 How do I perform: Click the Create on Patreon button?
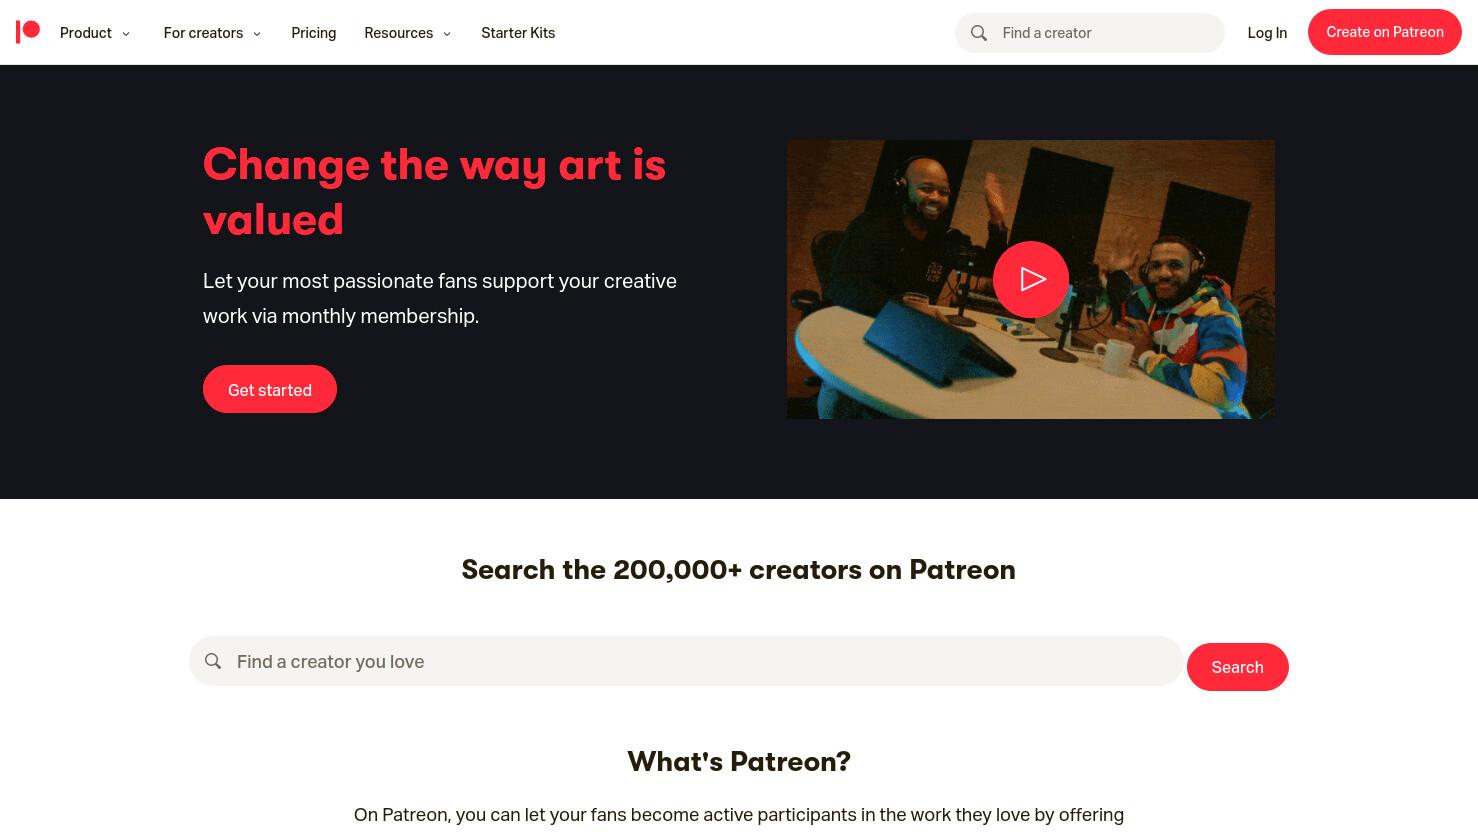[1385, 32]
